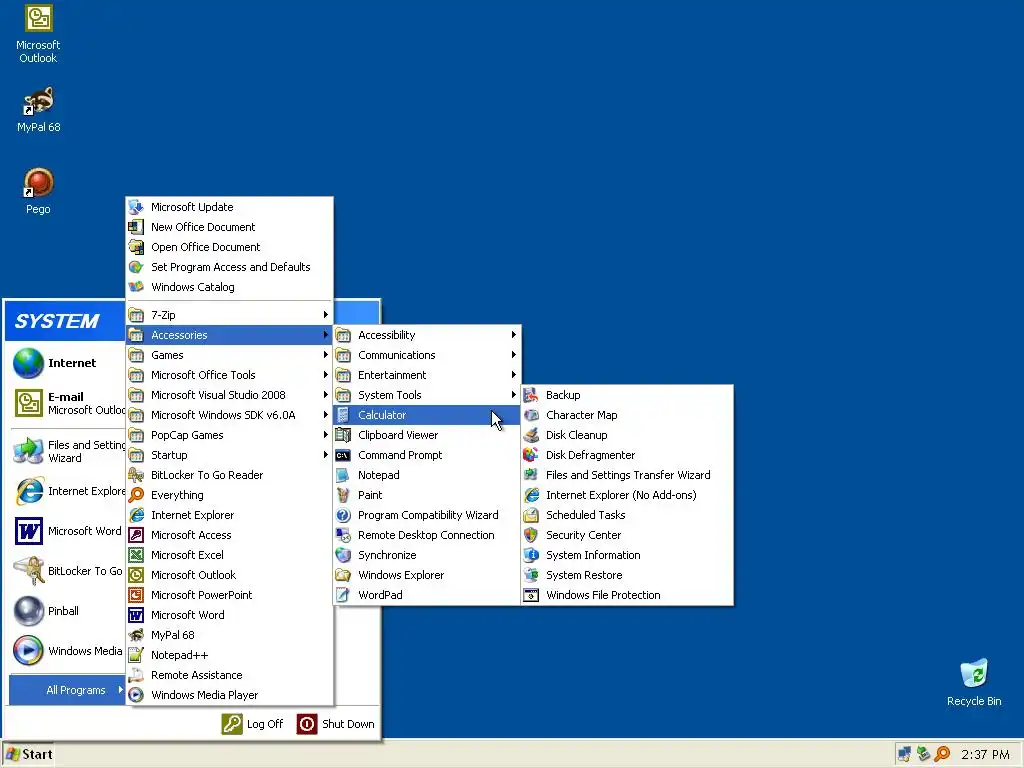Image resolution: width=1024 pixels, height=768 pixels.
Task: Open Clipboard Viewer in Accessories
Action: point(426,435)
